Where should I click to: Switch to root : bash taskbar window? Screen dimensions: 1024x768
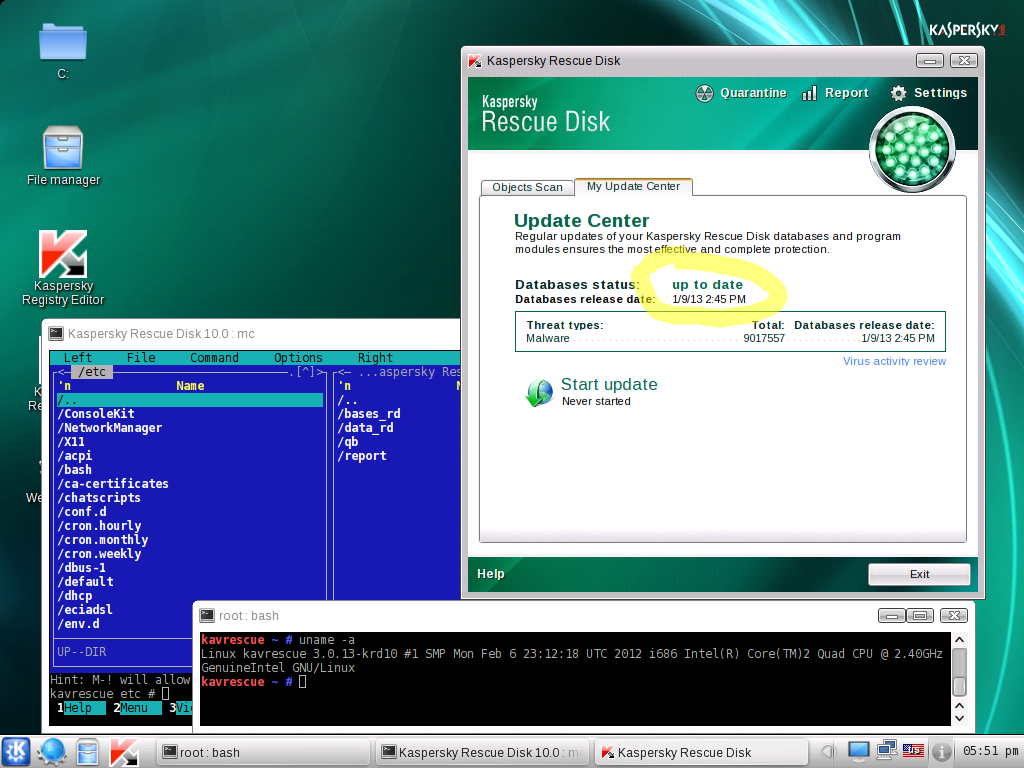click(x=263, y=752)
